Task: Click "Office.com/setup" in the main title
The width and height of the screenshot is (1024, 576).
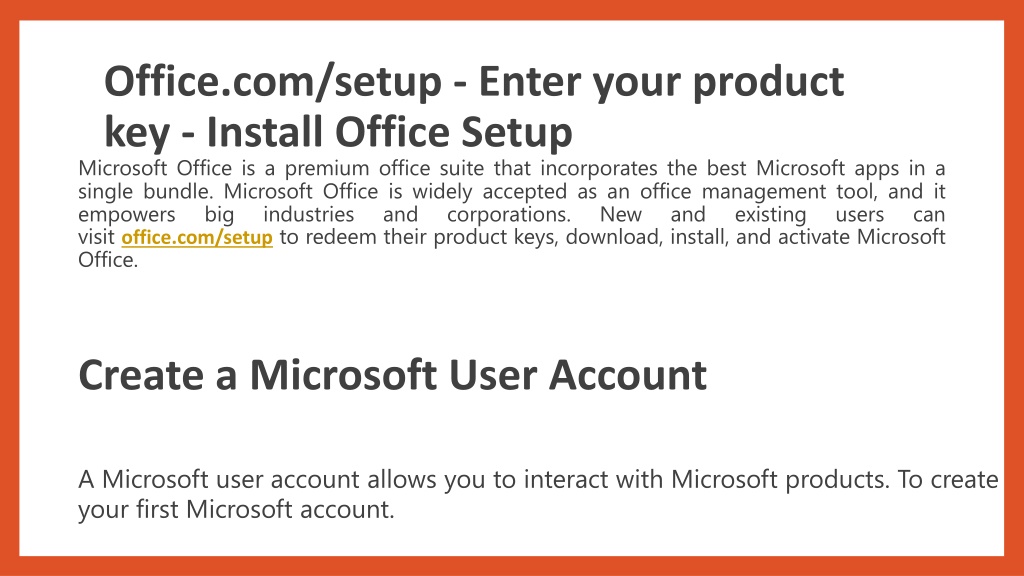Action: click(x=273, y=83)
